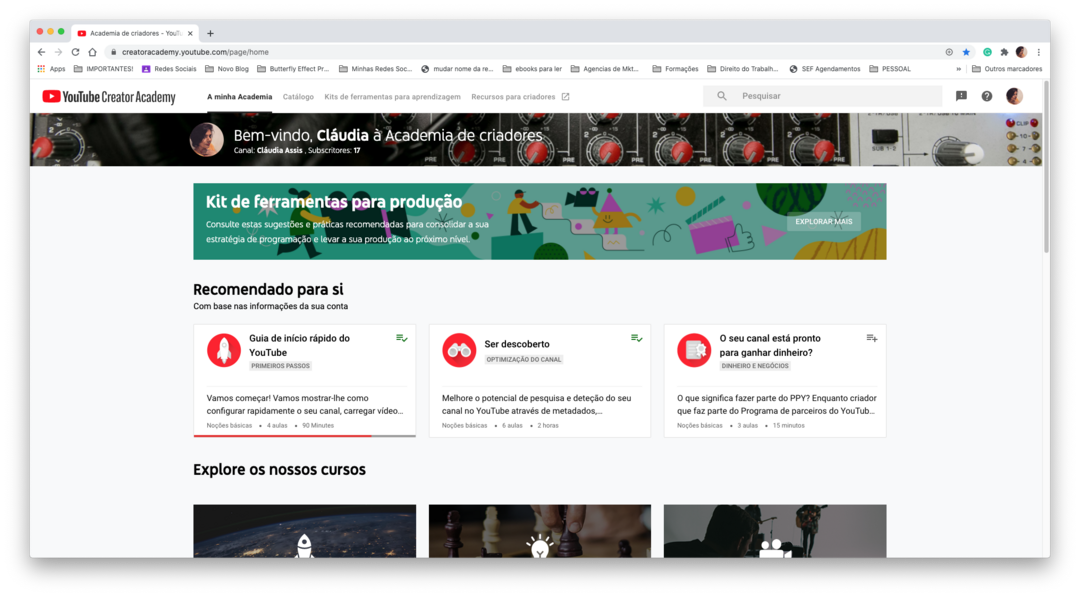Open the video camera course thumbnail
The image size is (1080, 597).
click(775, 531)
